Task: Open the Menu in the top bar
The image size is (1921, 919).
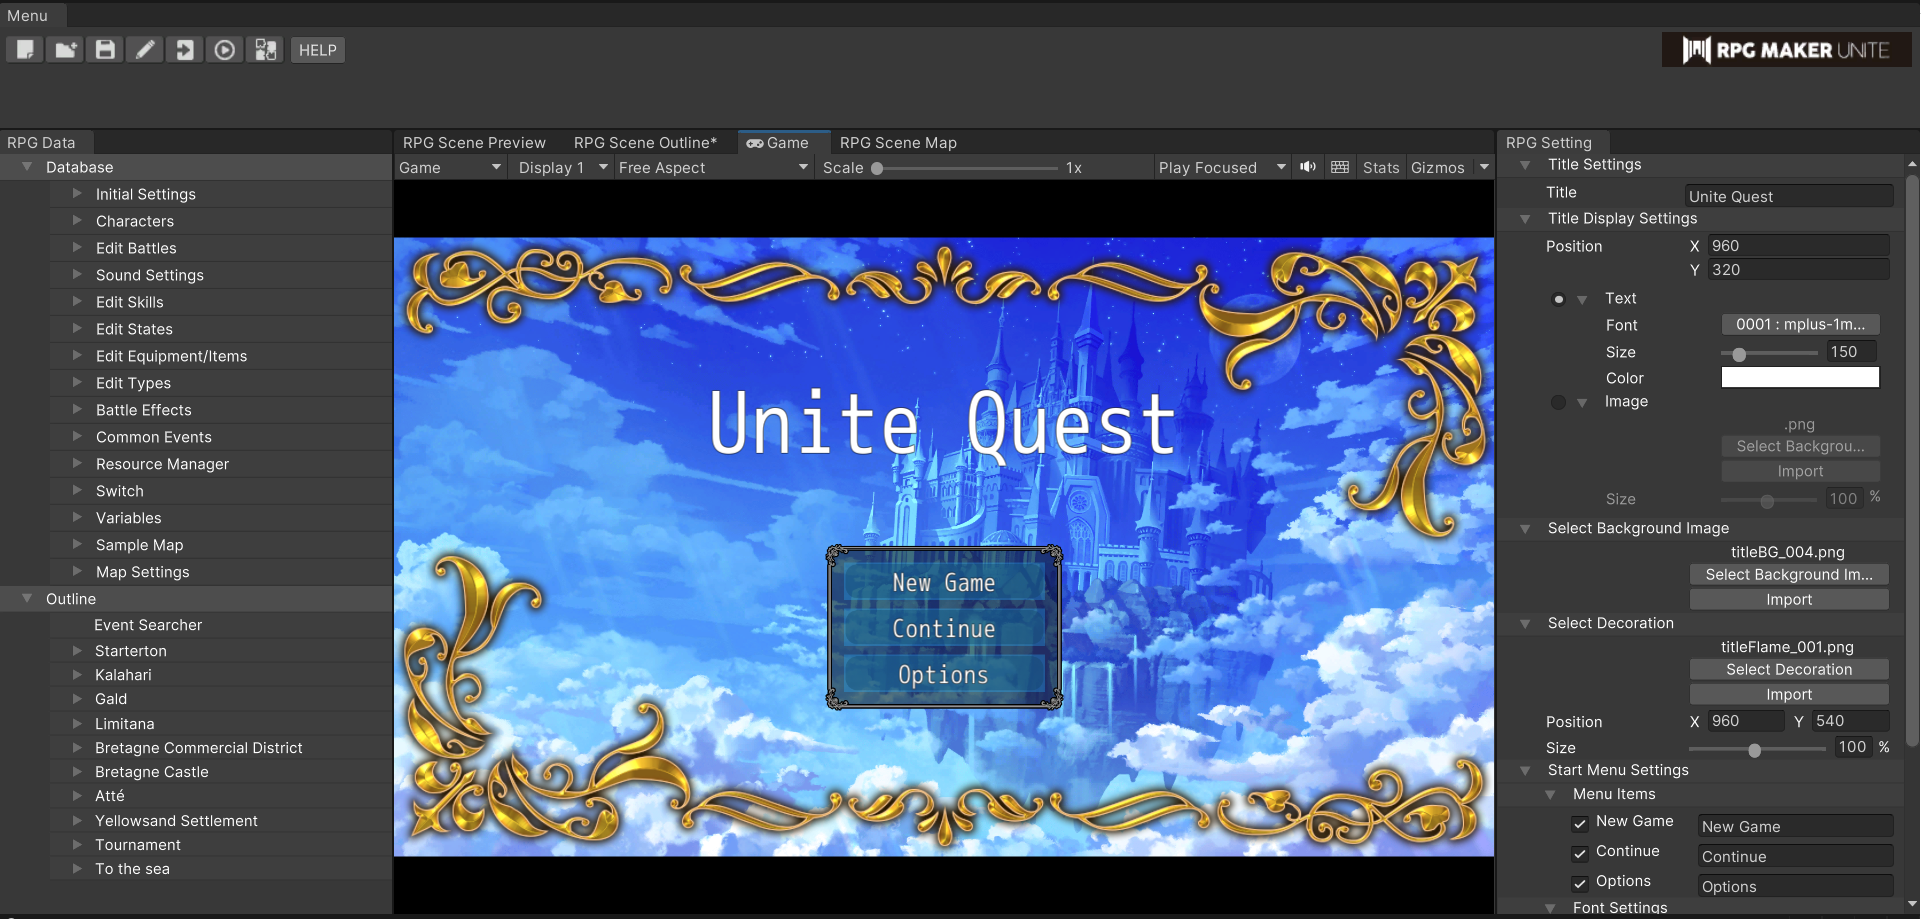Action: [x=28, y=16]
